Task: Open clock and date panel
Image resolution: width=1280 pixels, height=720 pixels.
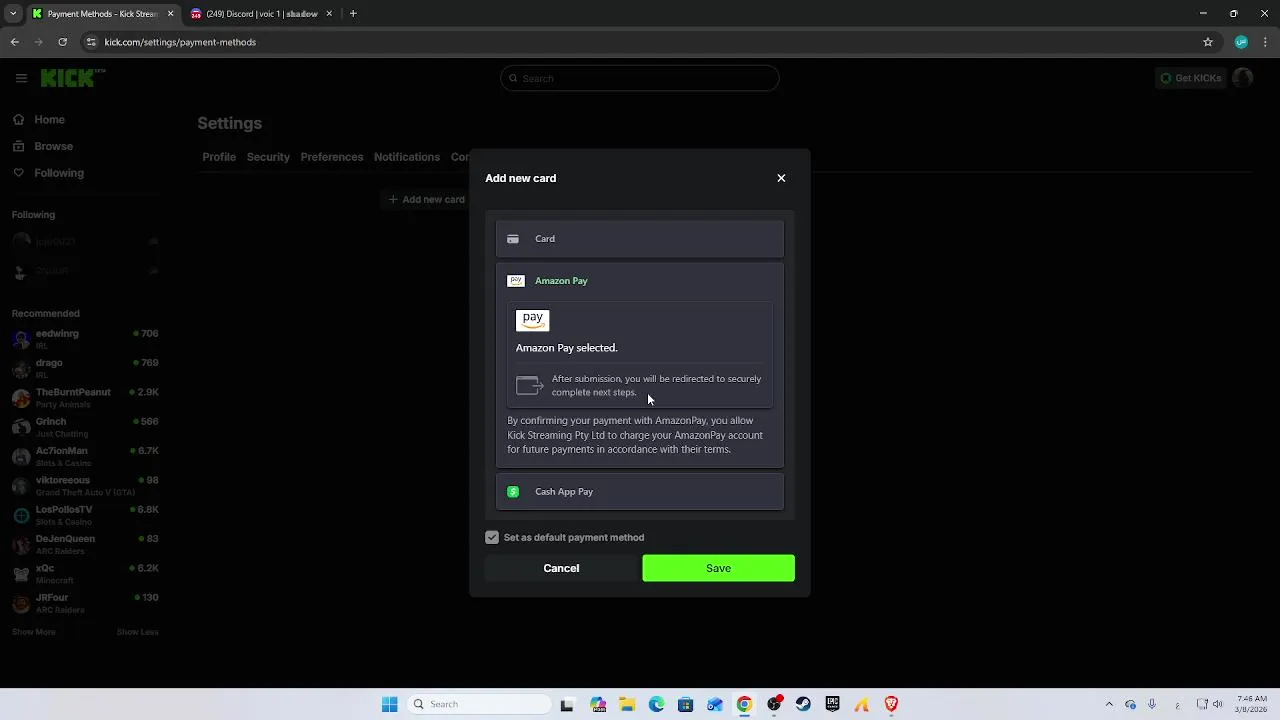Action: click(1251, 704)
